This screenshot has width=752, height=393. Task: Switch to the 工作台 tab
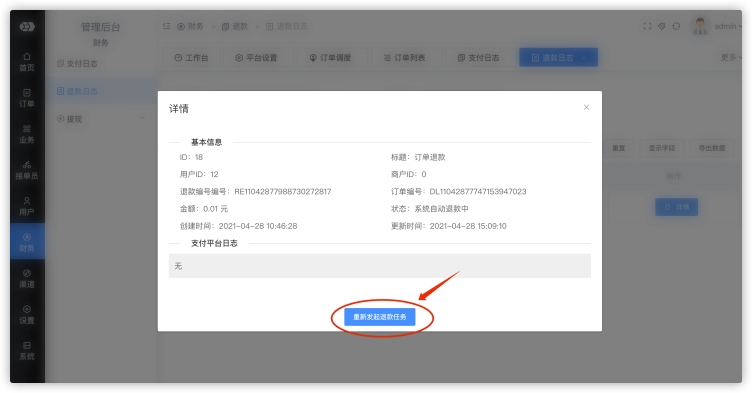coord(191,58)
